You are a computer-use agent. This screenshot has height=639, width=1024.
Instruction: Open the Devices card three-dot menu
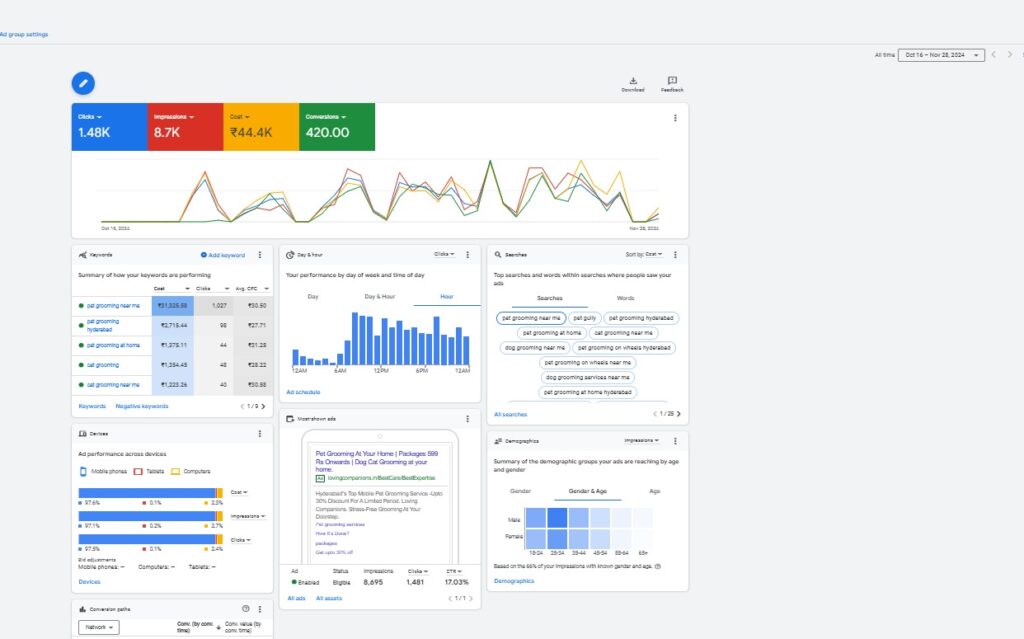click(x=260, y=434)
